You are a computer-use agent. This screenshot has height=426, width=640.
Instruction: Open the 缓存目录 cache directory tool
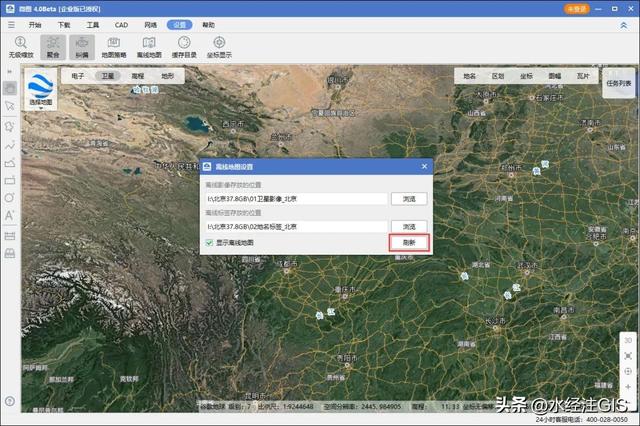[x=184, y=47]
